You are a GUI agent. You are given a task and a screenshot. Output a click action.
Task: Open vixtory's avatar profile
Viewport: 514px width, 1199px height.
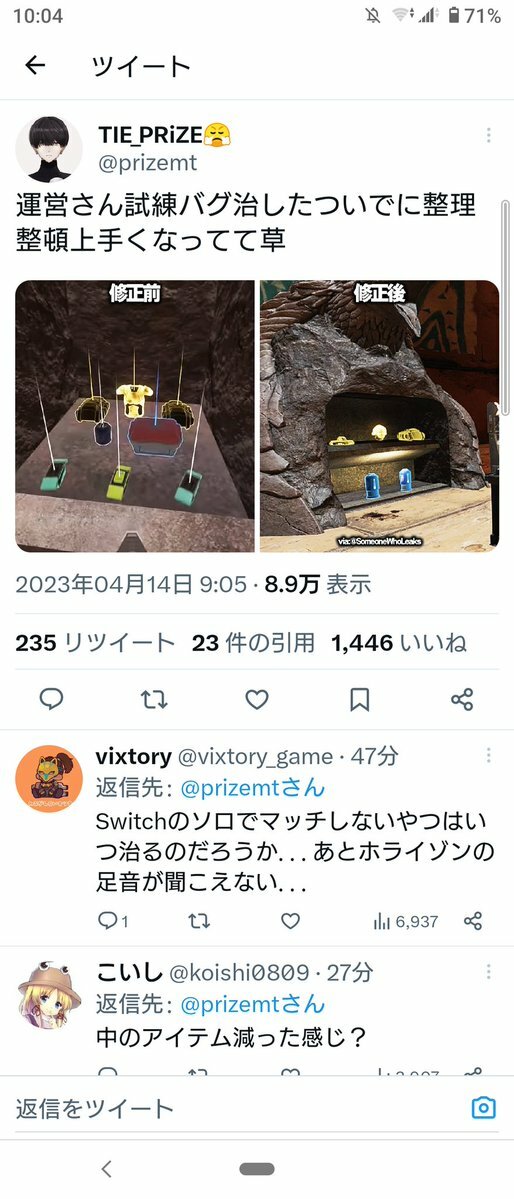[x=49, y=778]
